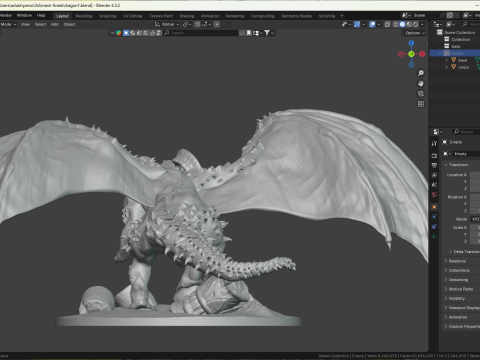Image resolution: width=480 pixels, height=360 pixels.
Task: Open rotation Mode XYZ dropdown
Action: point(475,219)
